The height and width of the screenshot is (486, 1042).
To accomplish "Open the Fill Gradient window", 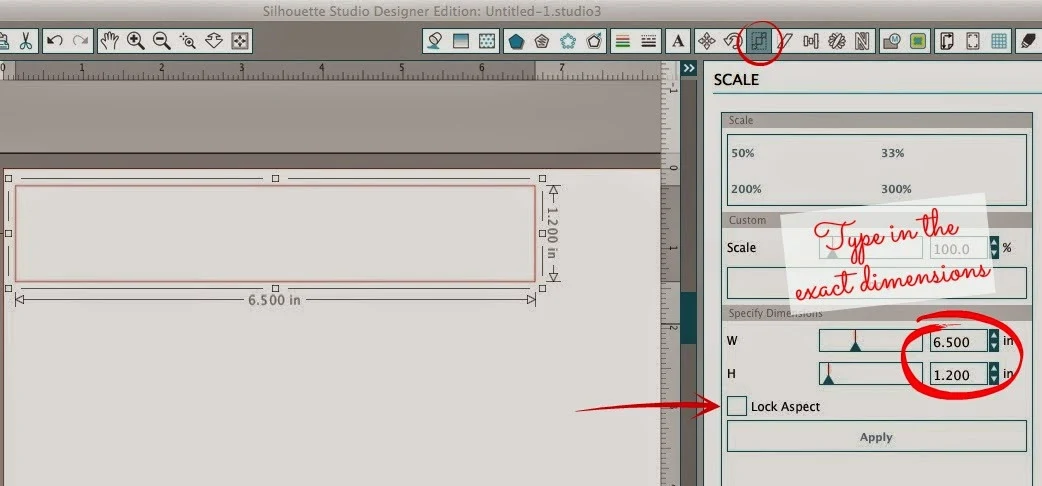I will [461, 41].
